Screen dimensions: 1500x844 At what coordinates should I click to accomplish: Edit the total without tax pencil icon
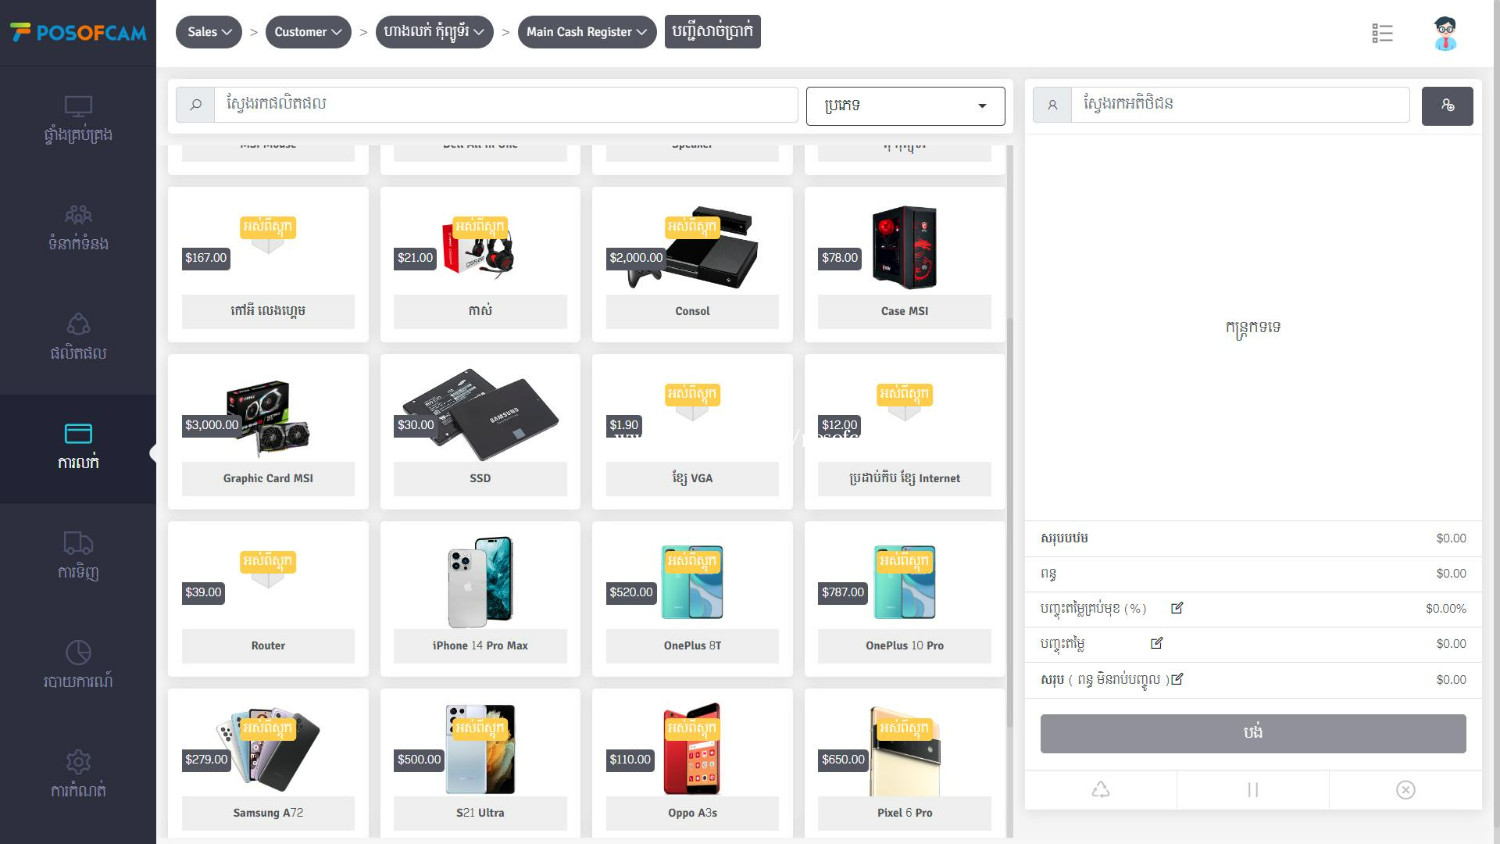click(x=1177, y=679)
